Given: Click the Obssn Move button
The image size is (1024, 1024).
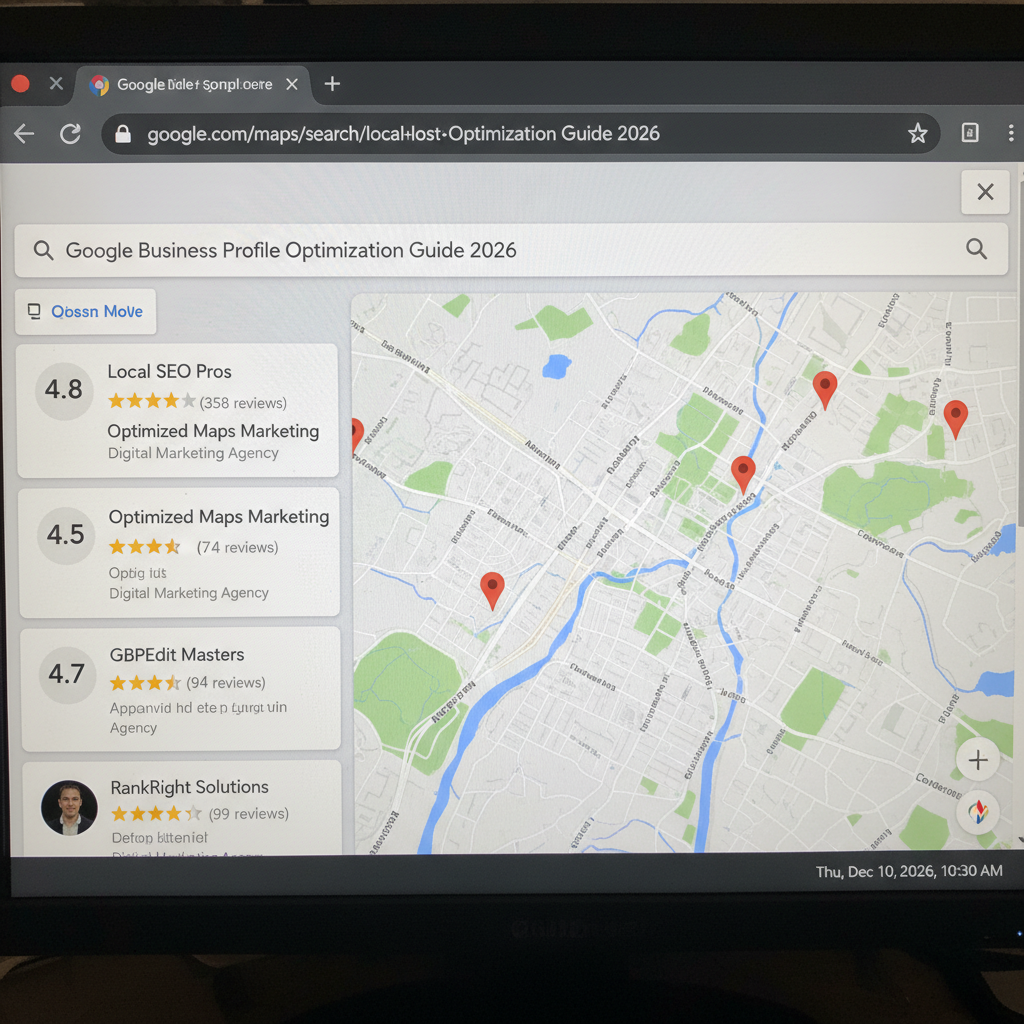Looking at the screenshot, I should click(86, 312).
